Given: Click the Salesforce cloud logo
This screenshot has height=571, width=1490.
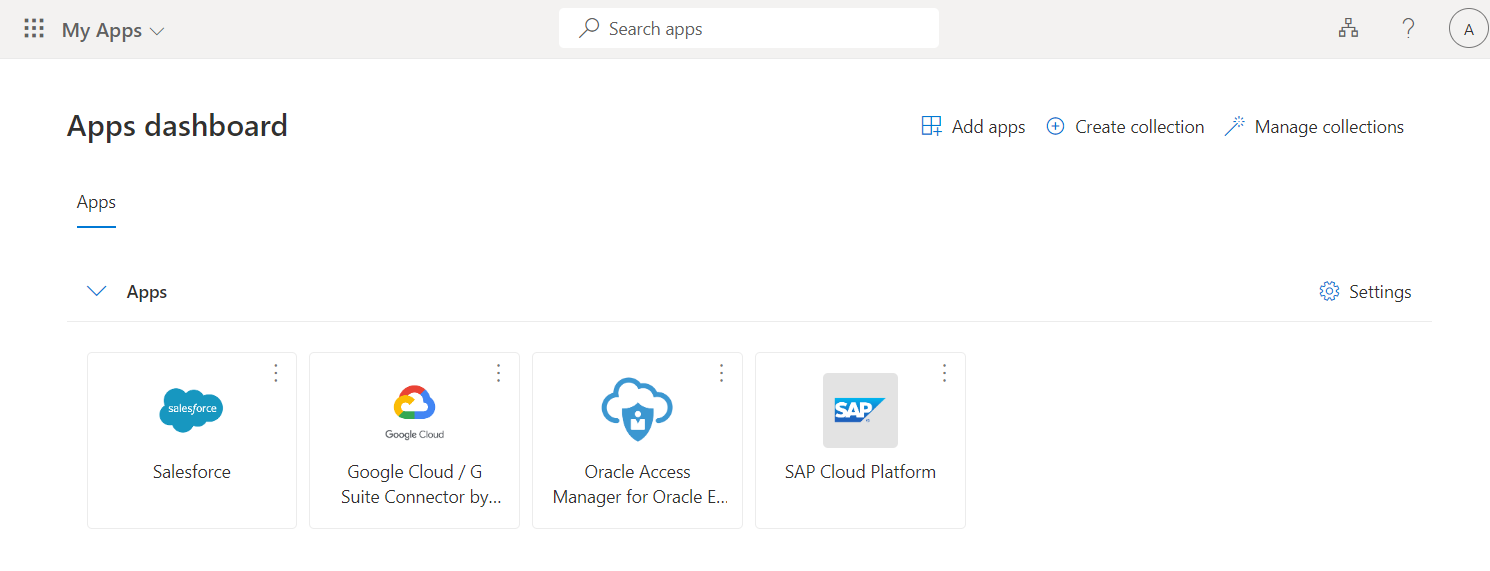Looking at the screenshot, I should [191, 410].
